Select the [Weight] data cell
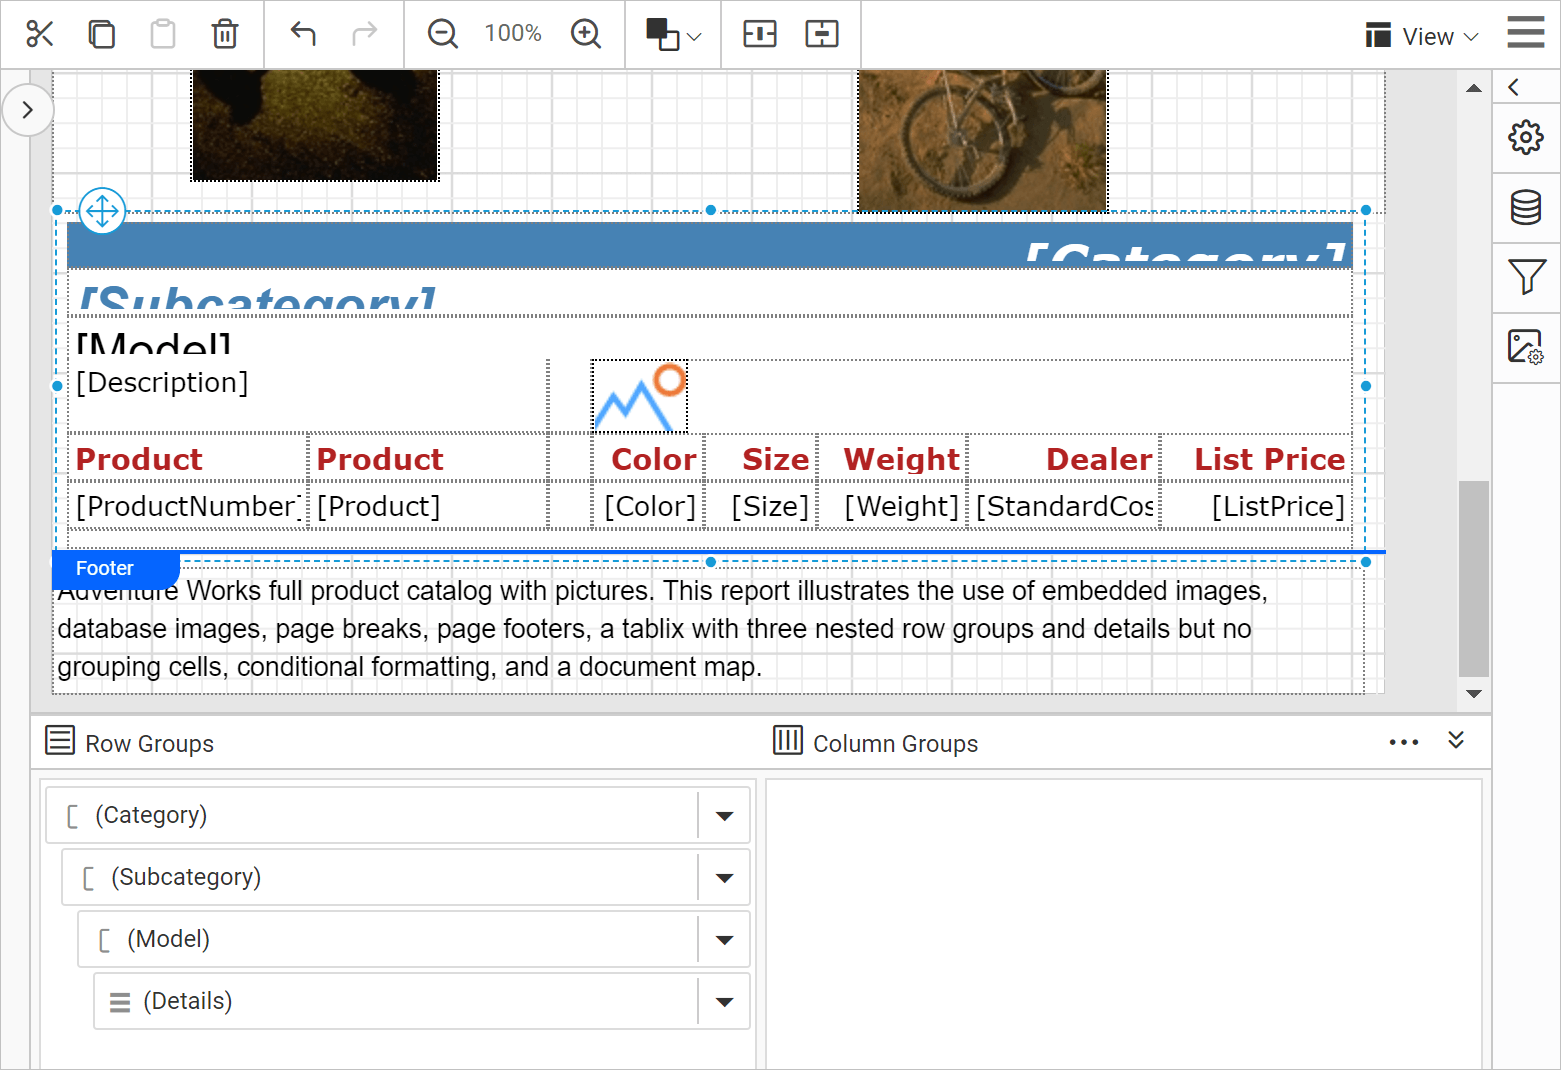1561x1070 pixels. [892, 506]
